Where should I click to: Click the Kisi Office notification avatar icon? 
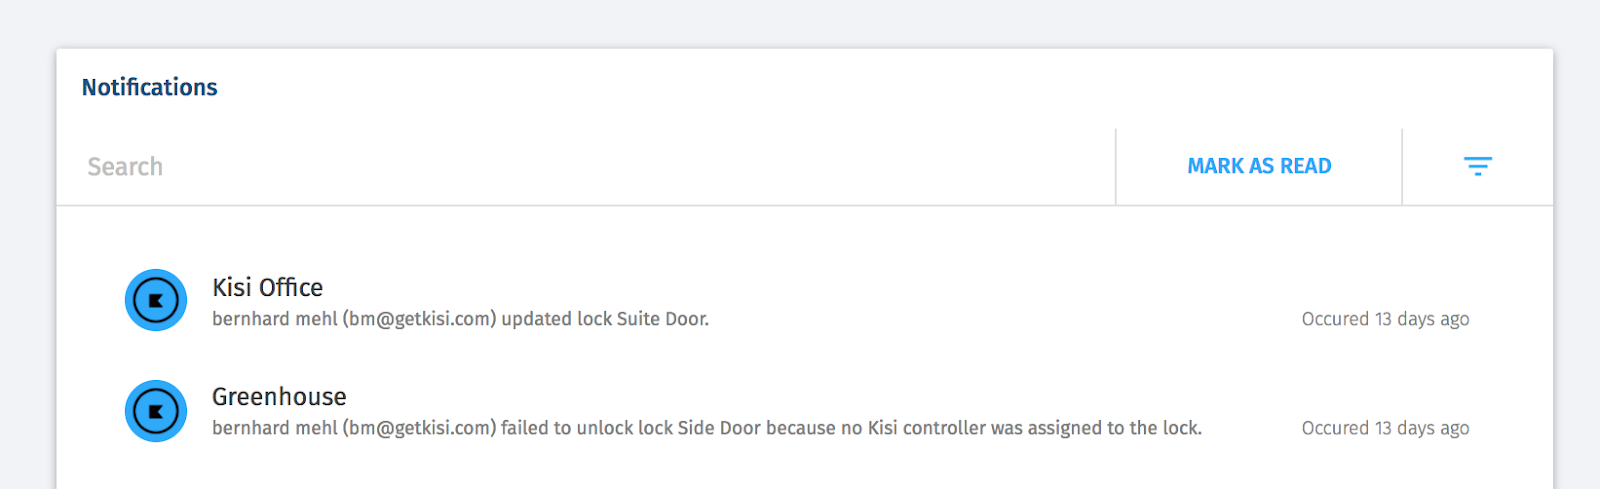[156, 300]
